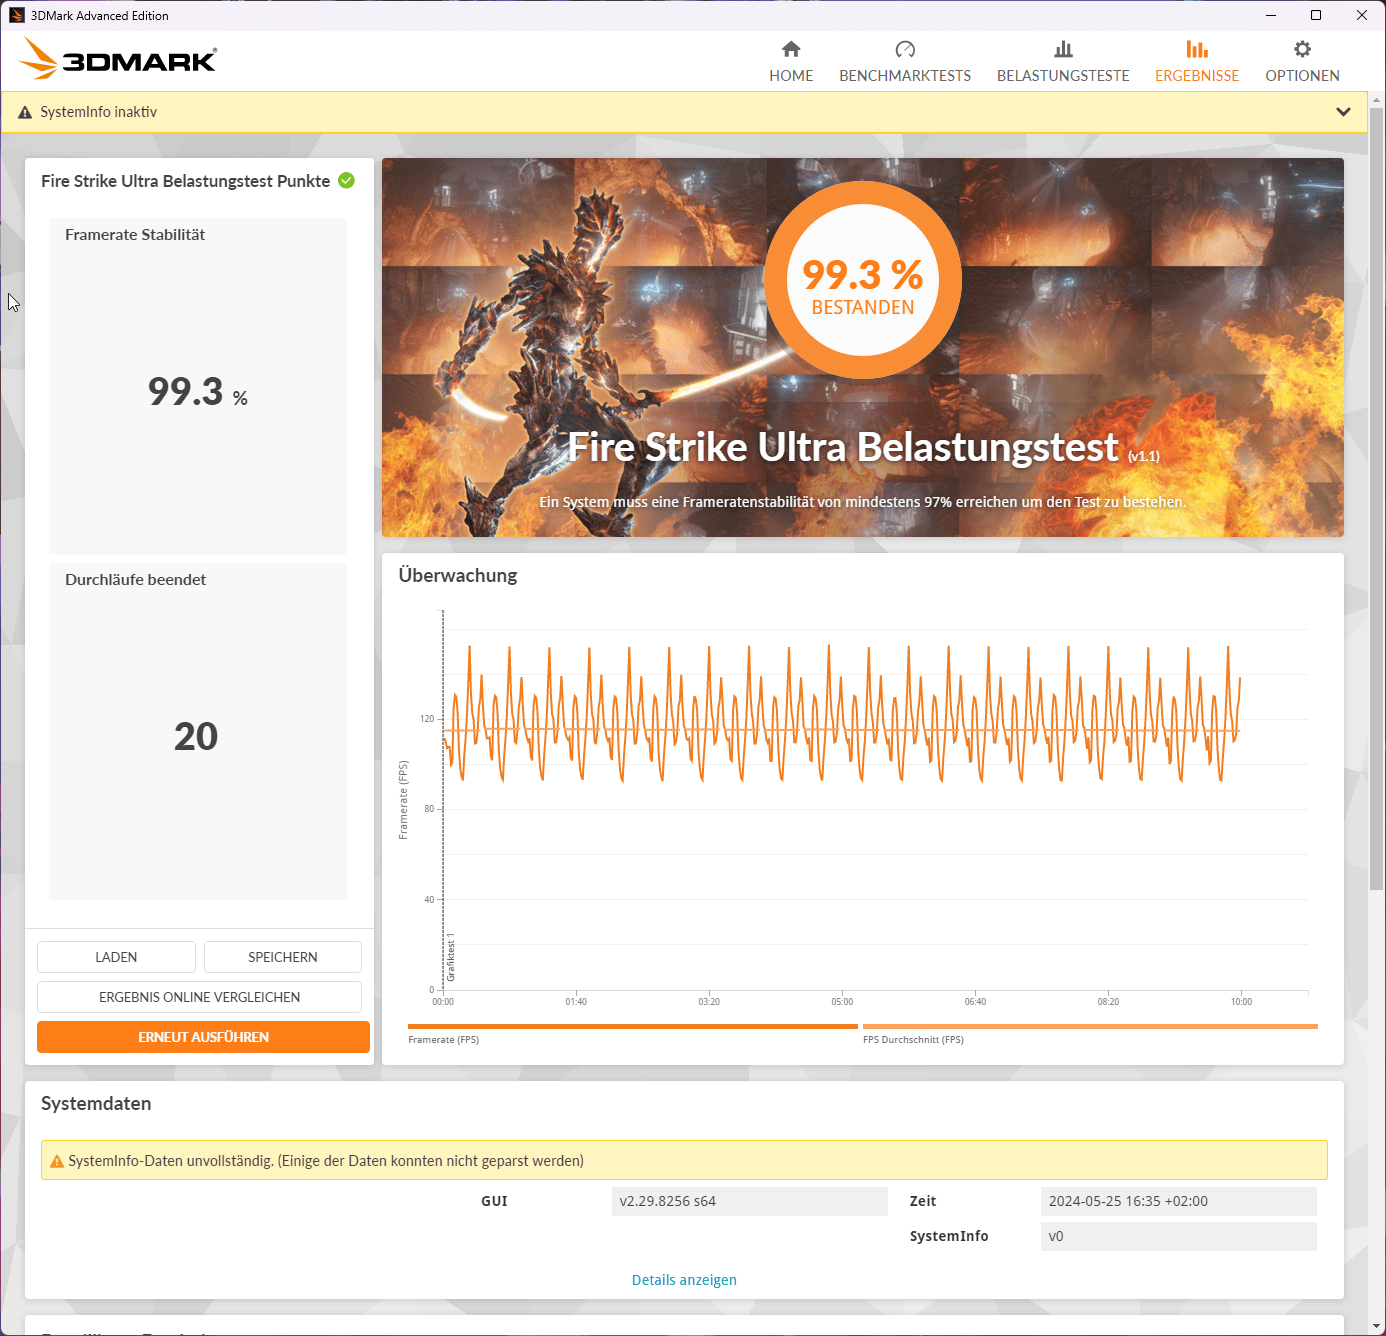Click the SystemInfo inaktiv warning triangle
The width and height of the screenshot is (1386, 1336).
click(25, 112)
